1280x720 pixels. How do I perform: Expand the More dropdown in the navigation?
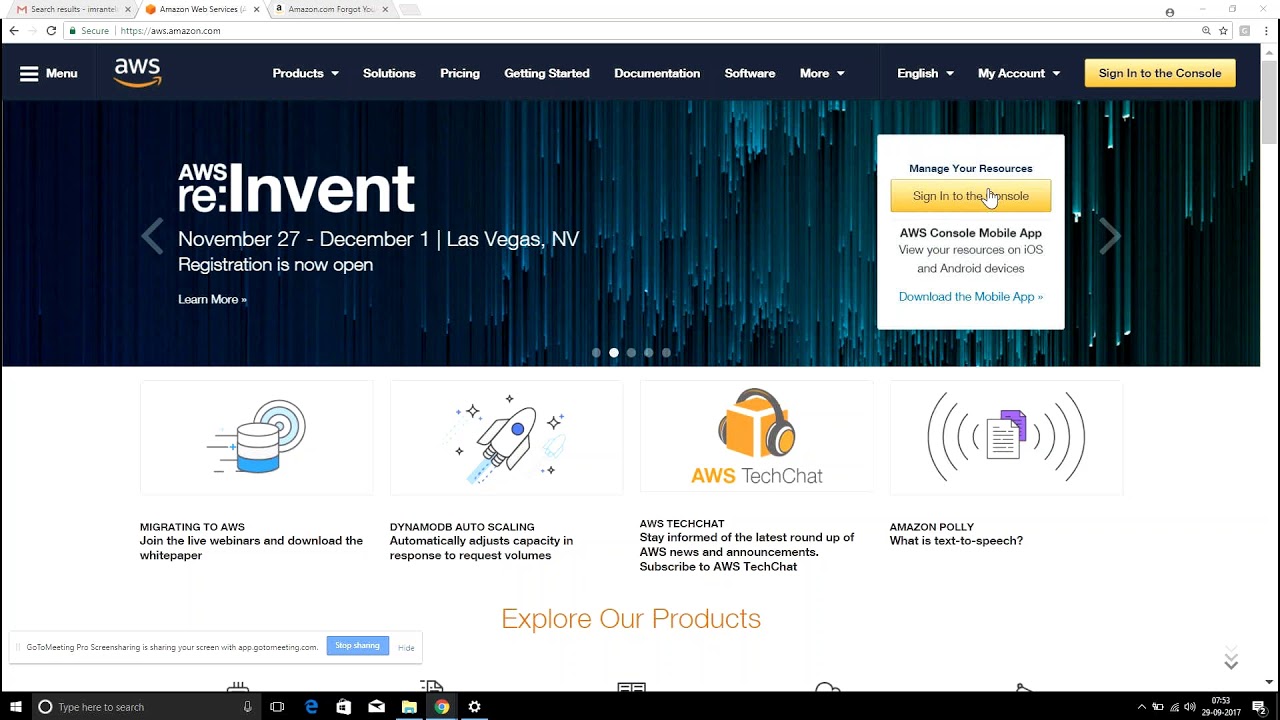click(x=822, y=73)
